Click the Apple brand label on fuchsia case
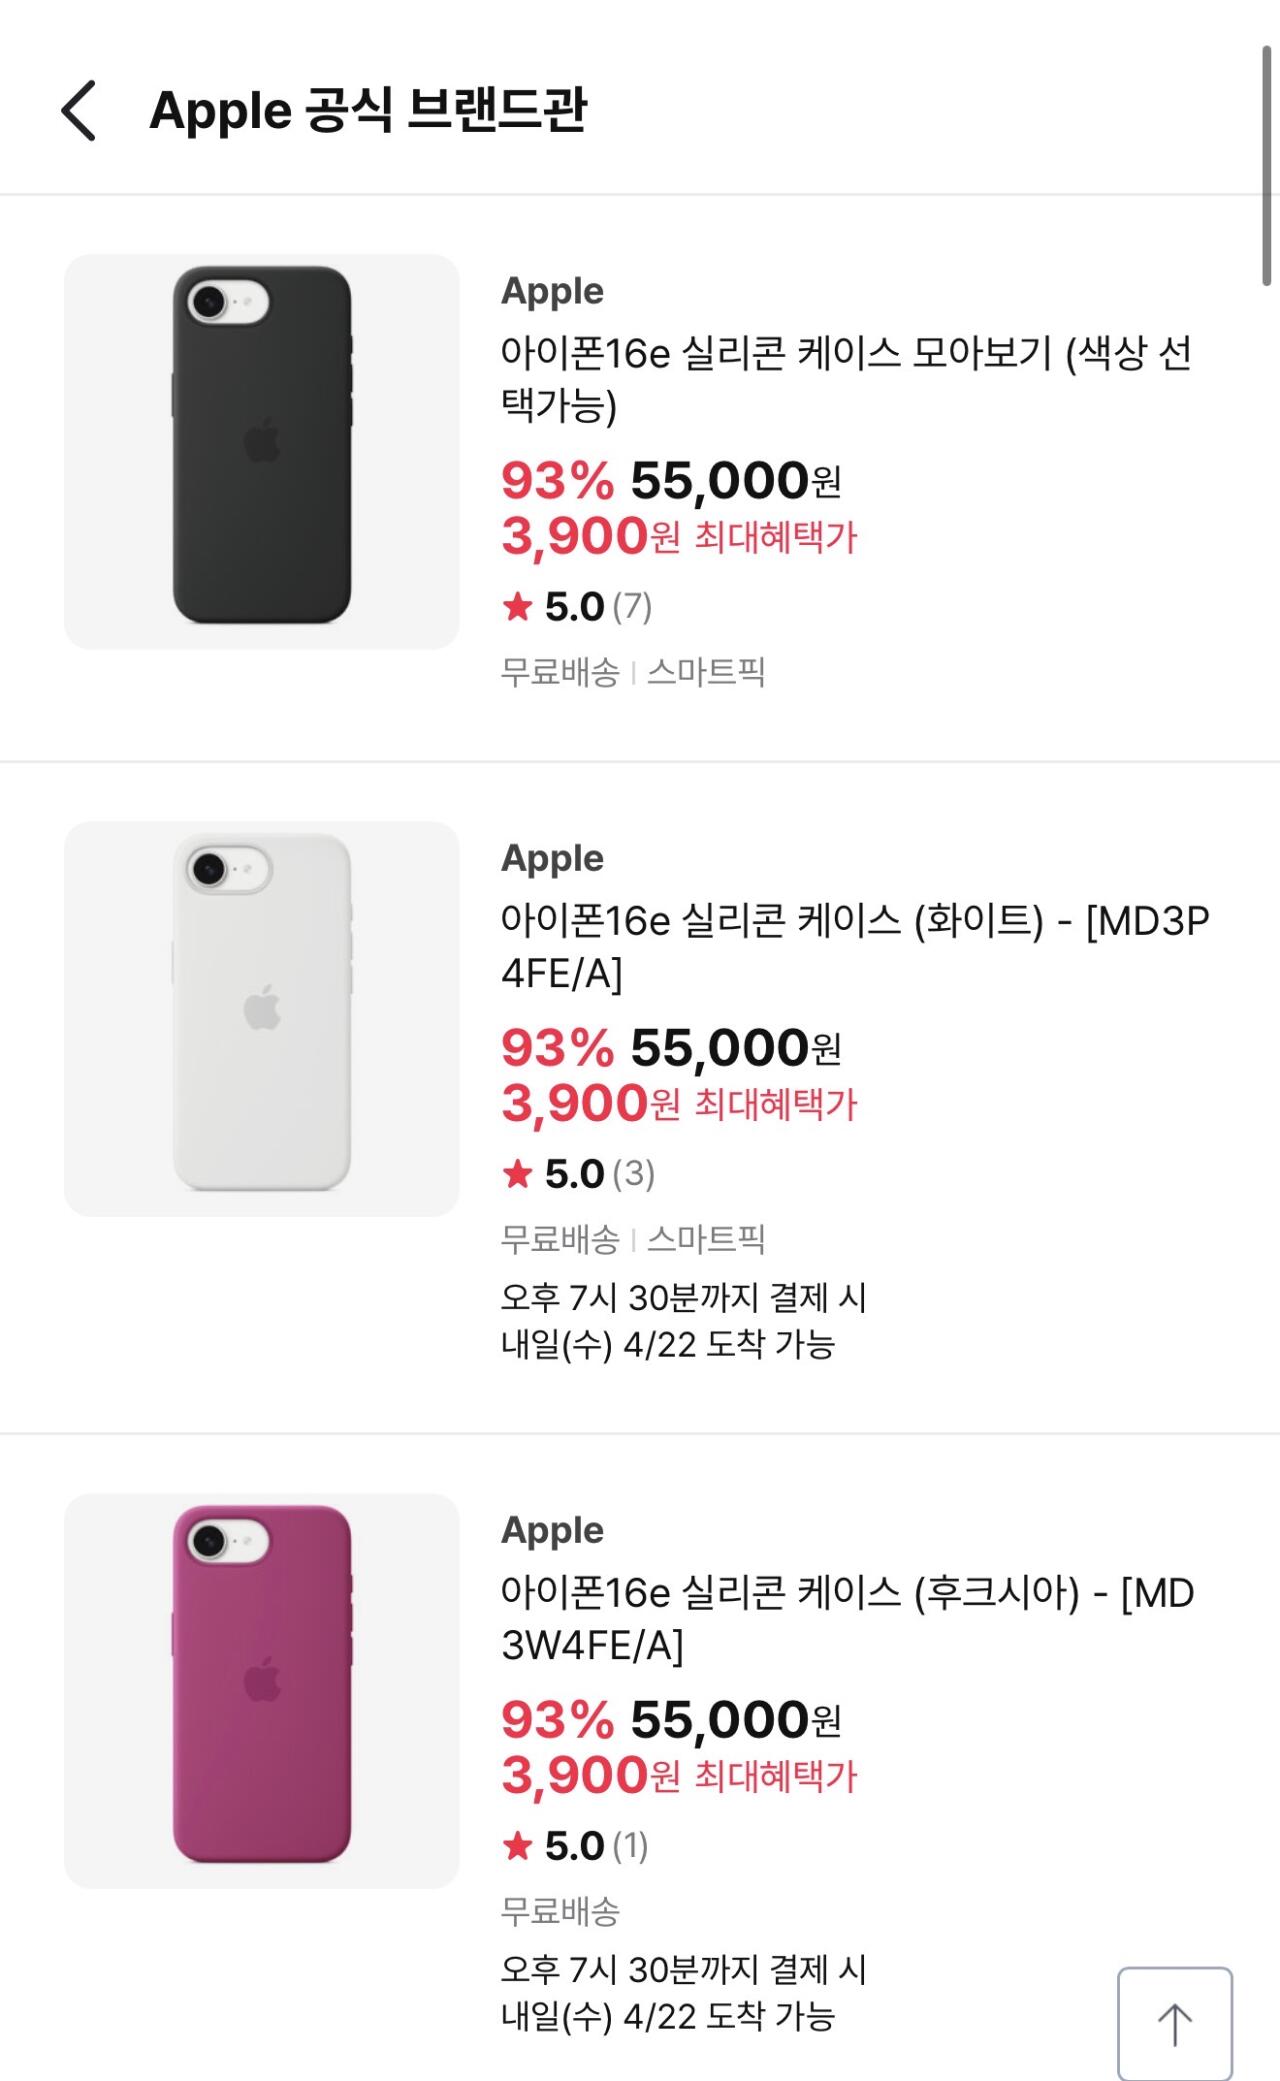1280x2081 pixels. coord(552,1530)
